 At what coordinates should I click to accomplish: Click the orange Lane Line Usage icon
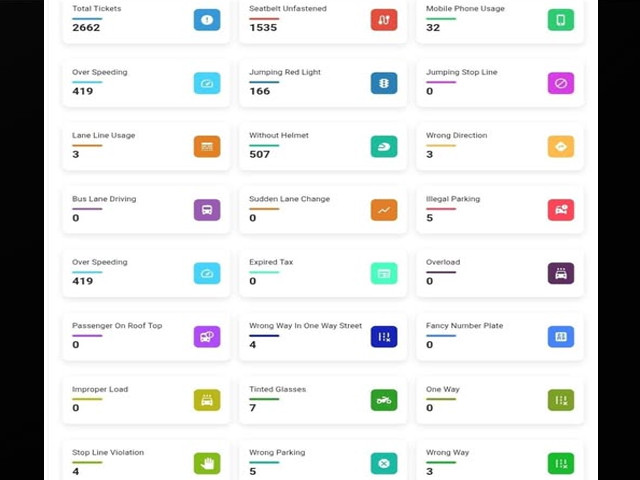207,146
